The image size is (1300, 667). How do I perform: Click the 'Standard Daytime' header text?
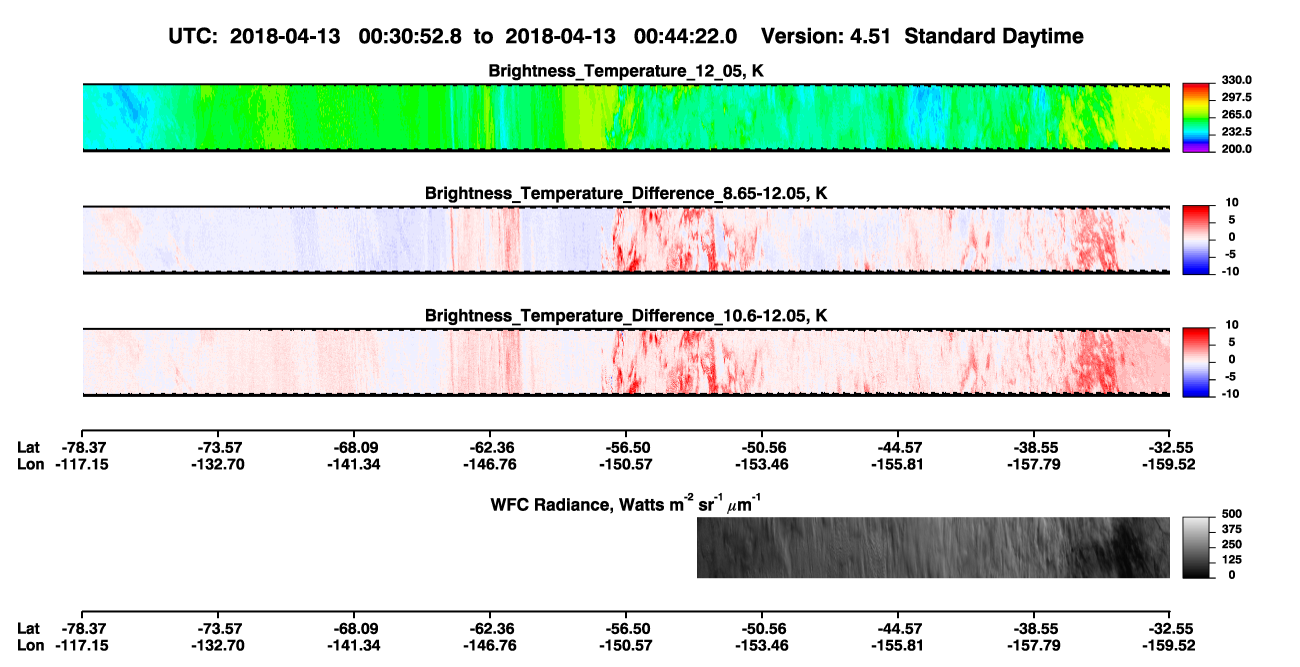(x=992, y=37)
